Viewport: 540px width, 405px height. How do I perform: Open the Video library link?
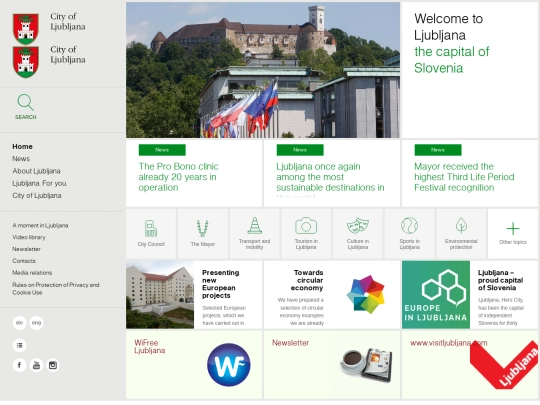(29, 237)
